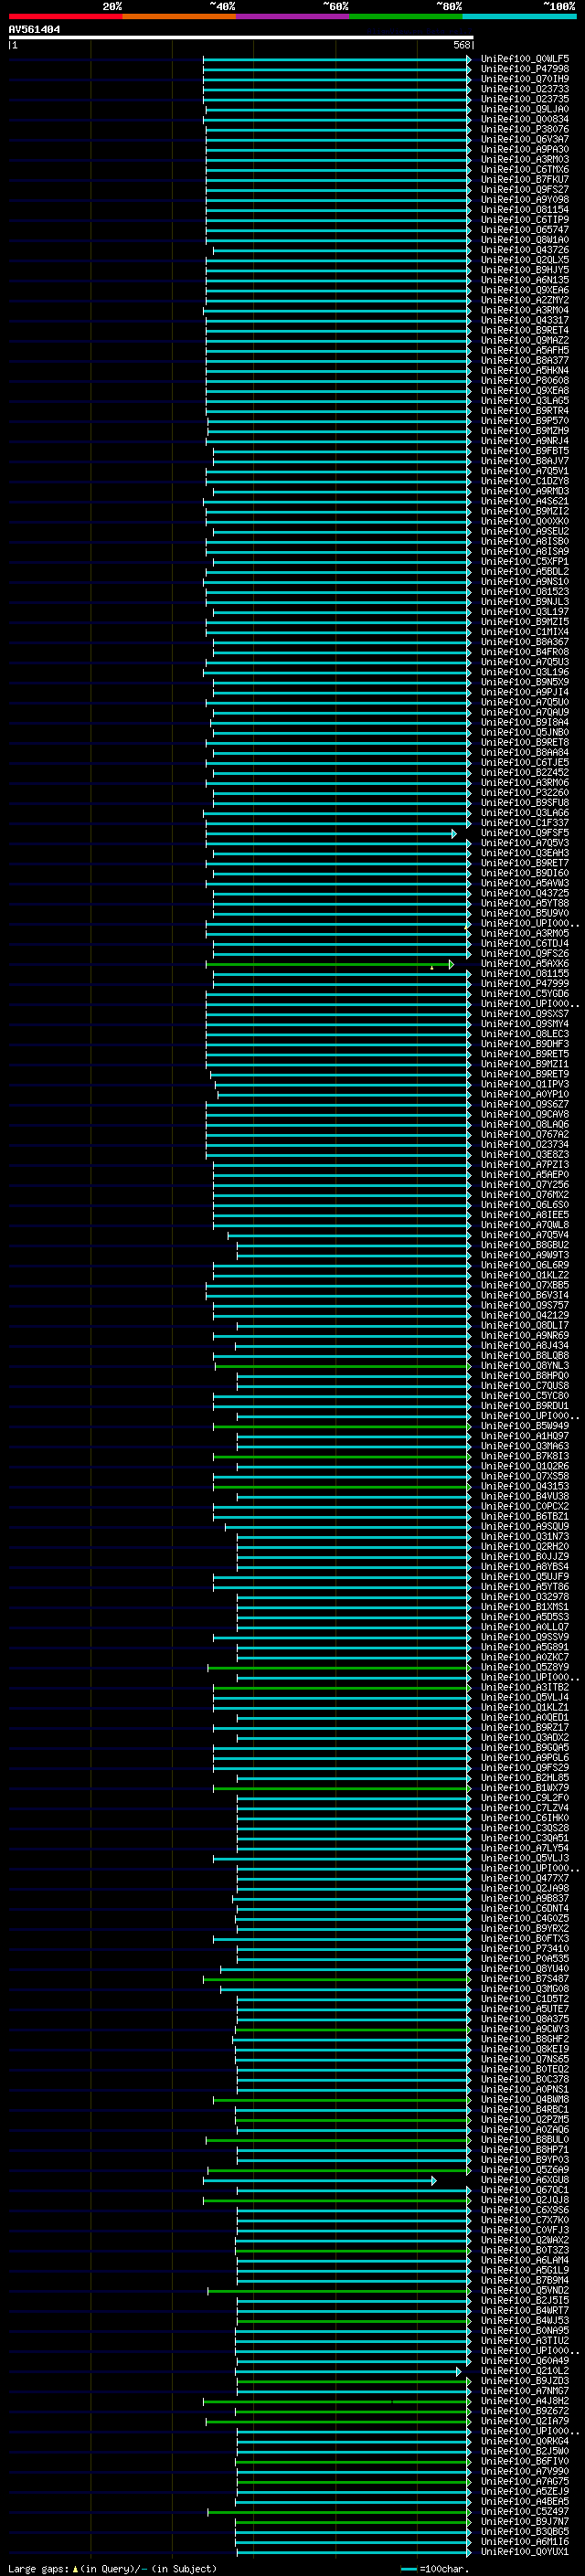Open hit UniRef100_Q43317
This screenshot has height=2576, width=585.
[x=524, y=320]
